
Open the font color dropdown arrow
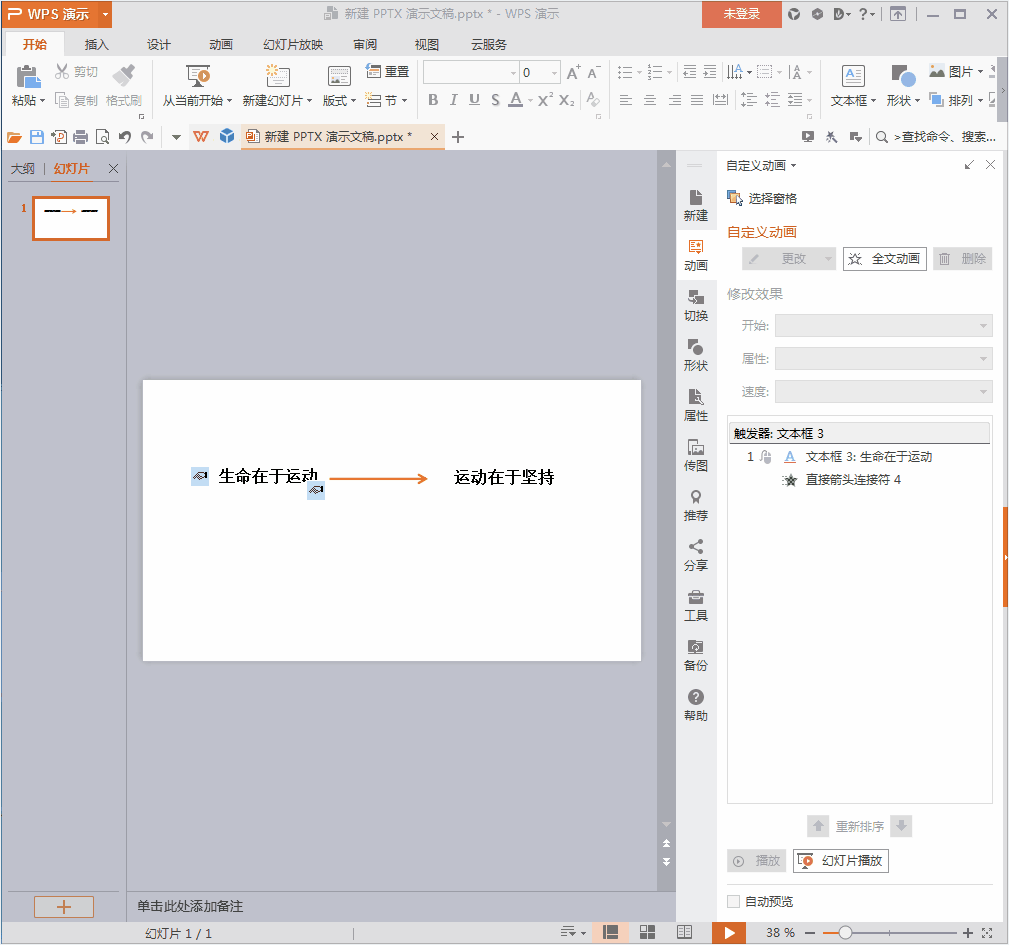530,100
